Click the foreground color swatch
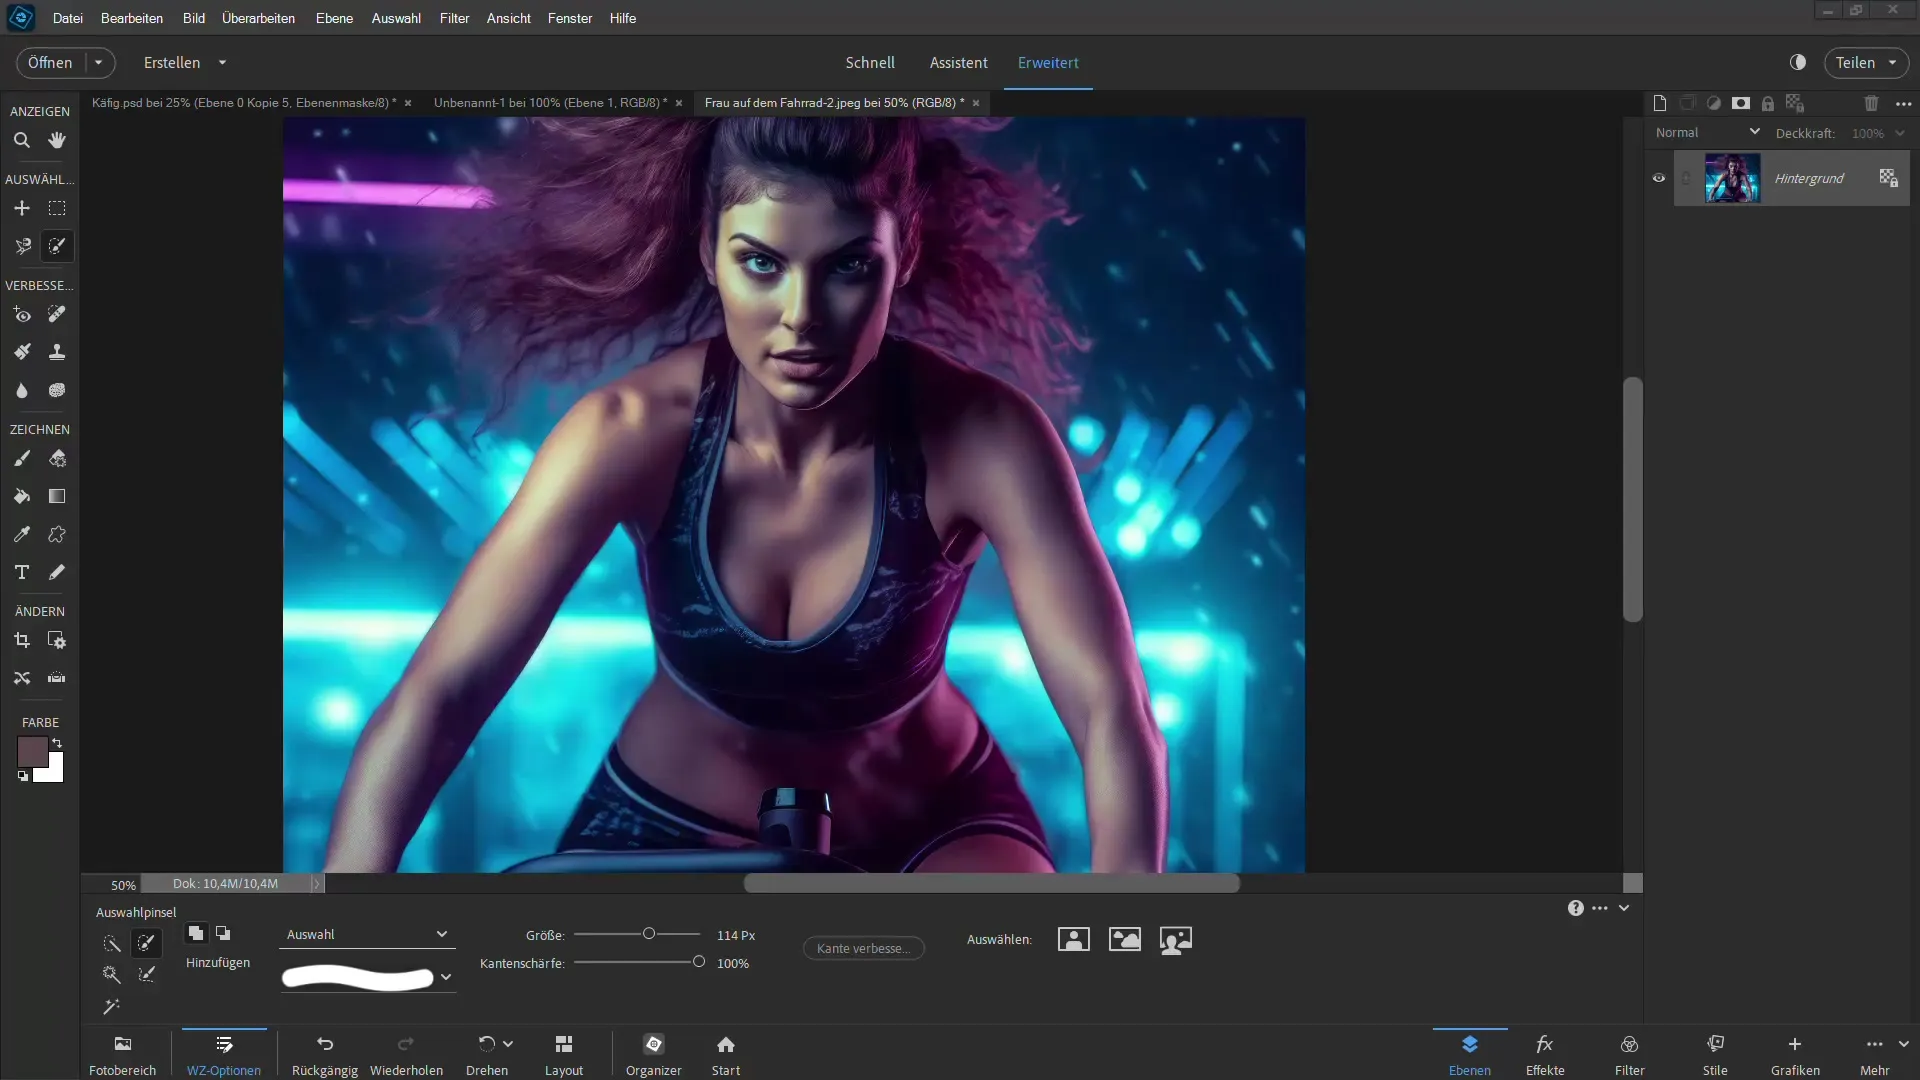Screen dimensions: 1920x1080 (x=31, y=751)
